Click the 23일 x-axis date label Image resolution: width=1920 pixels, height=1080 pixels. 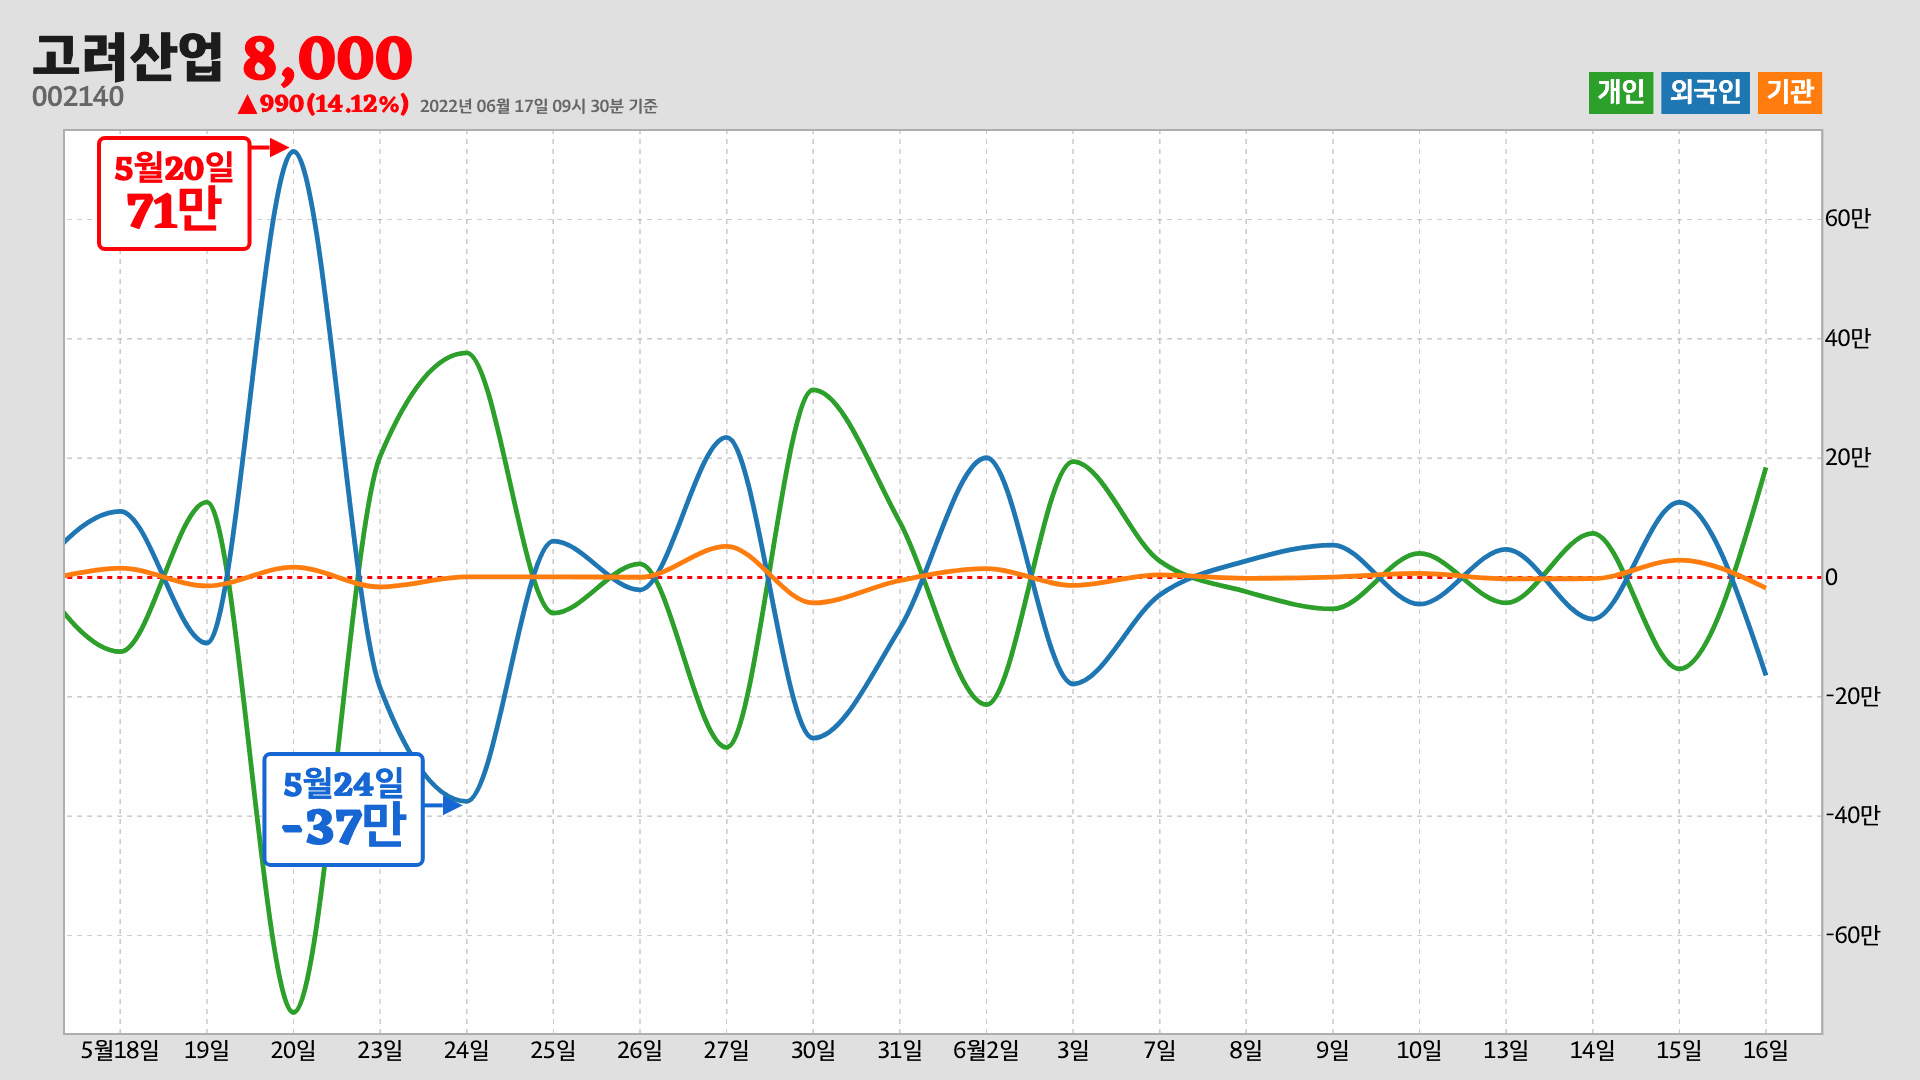pyautogui.click(x=380, y=1050)
